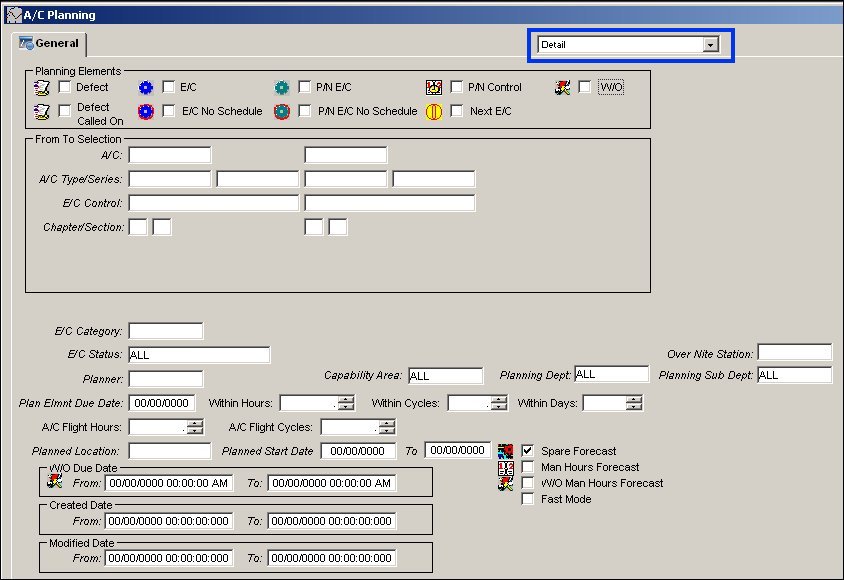Image resolution: width=844 pixels, height=580 pixels.
Task: Click the Created Date To field
Action: coord(332,521)
